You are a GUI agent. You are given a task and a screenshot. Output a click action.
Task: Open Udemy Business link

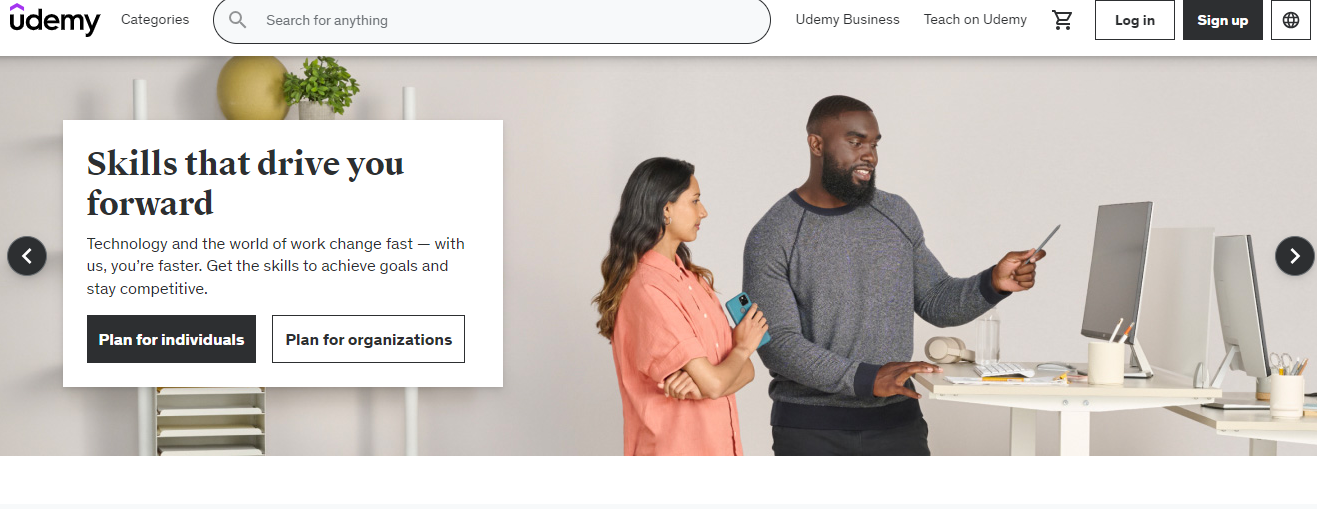pyautogui.click(x=848, y=19)
